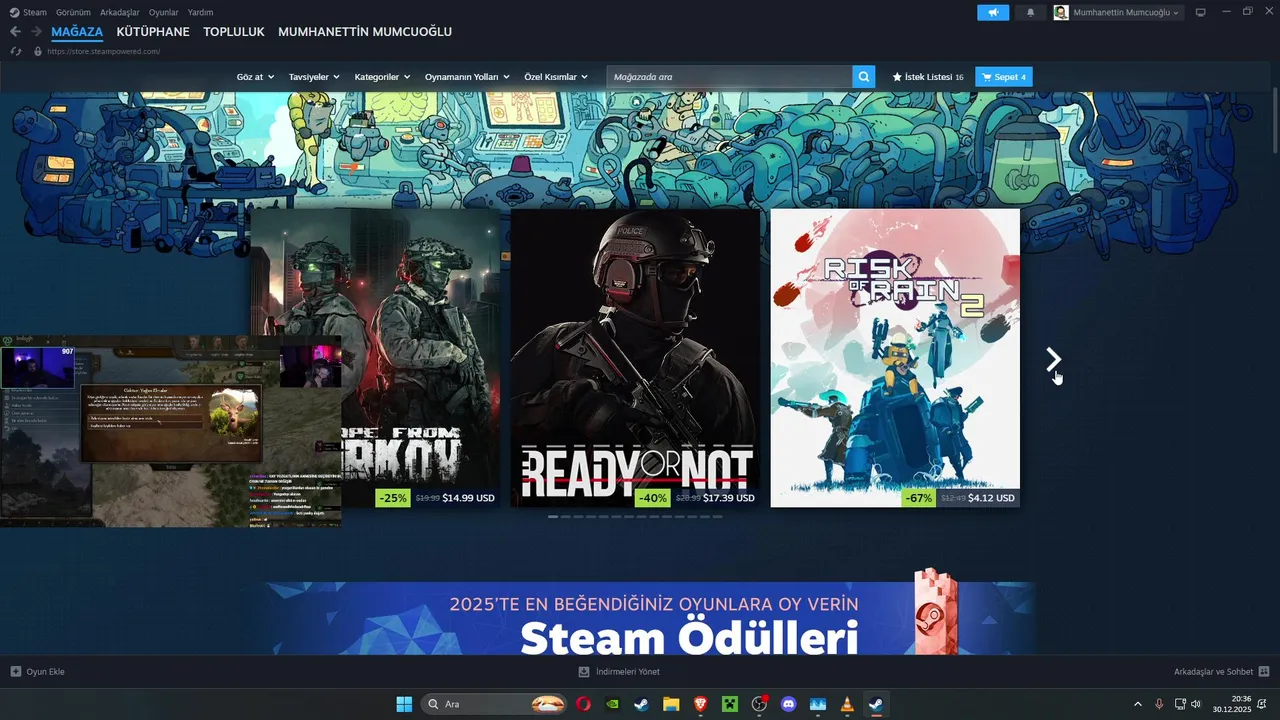
Task: Launch Opera GX from the taskbar
Action: click(583, 704)
